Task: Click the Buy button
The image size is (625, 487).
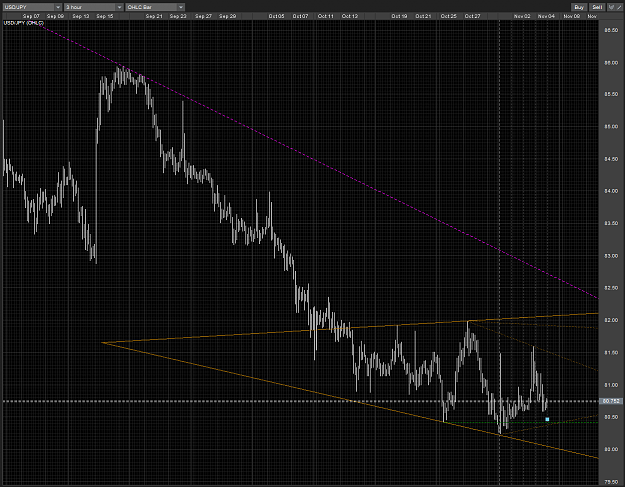Action: point(579,7)
